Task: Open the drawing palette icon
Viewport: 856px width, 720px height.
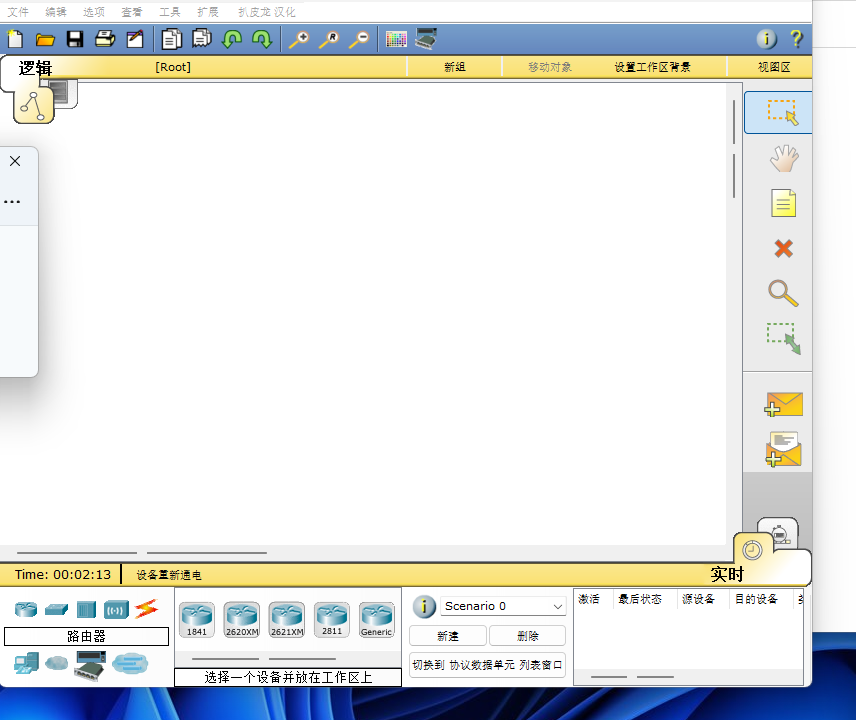Action: 396,39
